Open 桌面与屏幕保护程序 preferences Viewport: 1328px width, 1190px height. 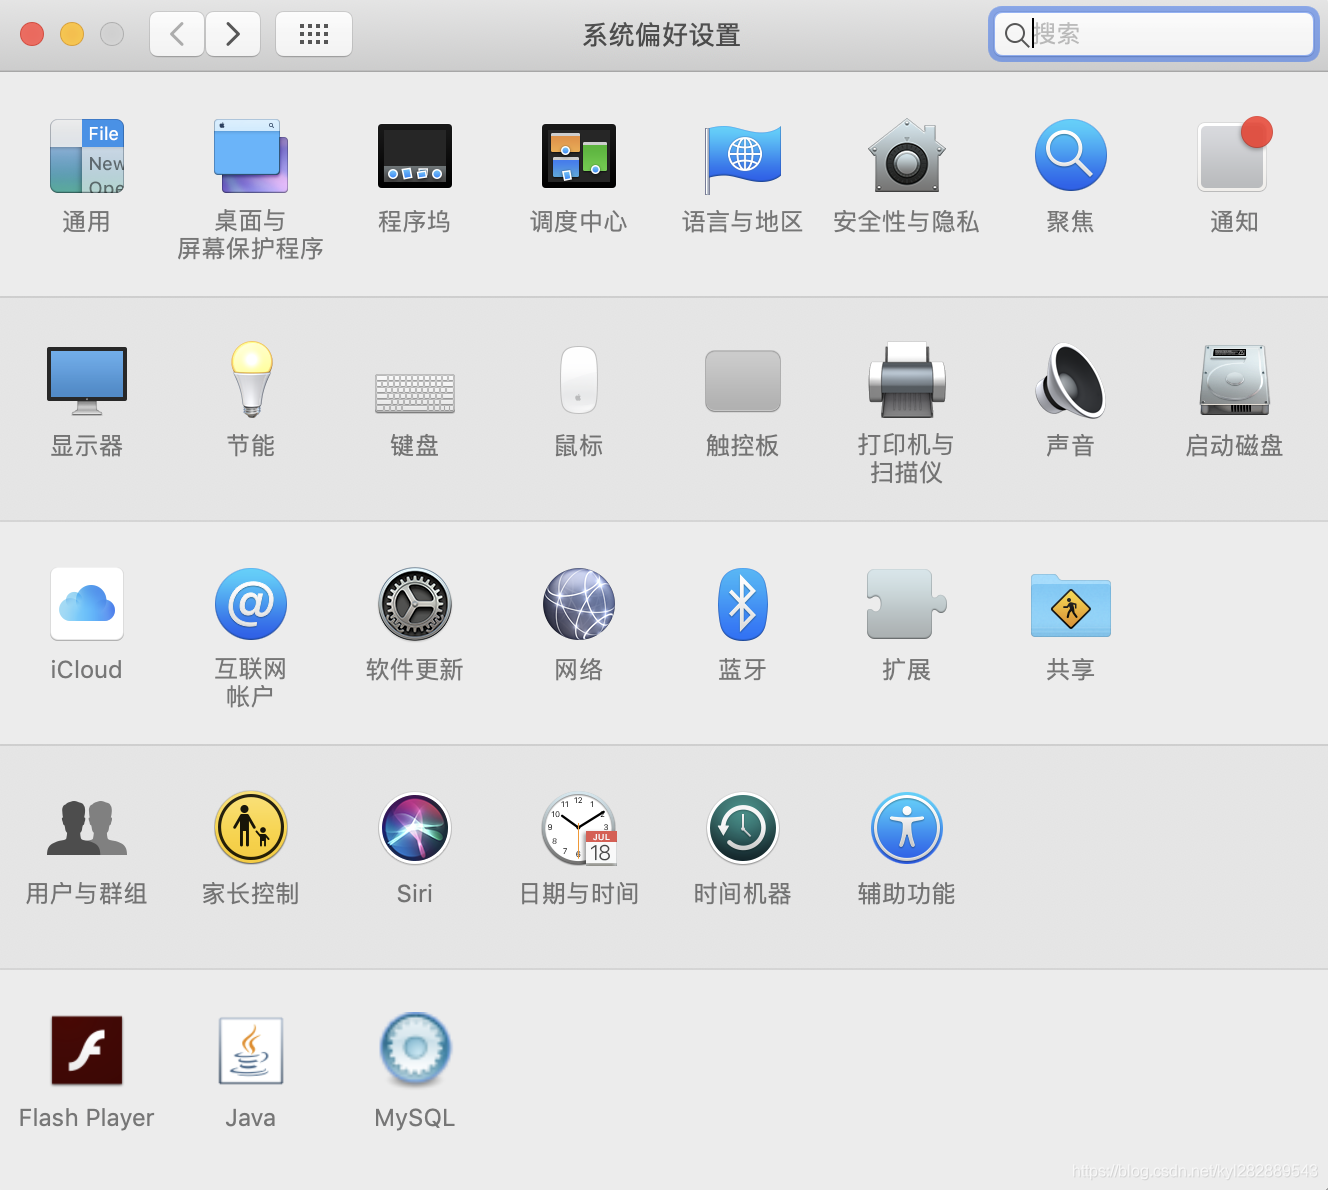click(251, 156)
